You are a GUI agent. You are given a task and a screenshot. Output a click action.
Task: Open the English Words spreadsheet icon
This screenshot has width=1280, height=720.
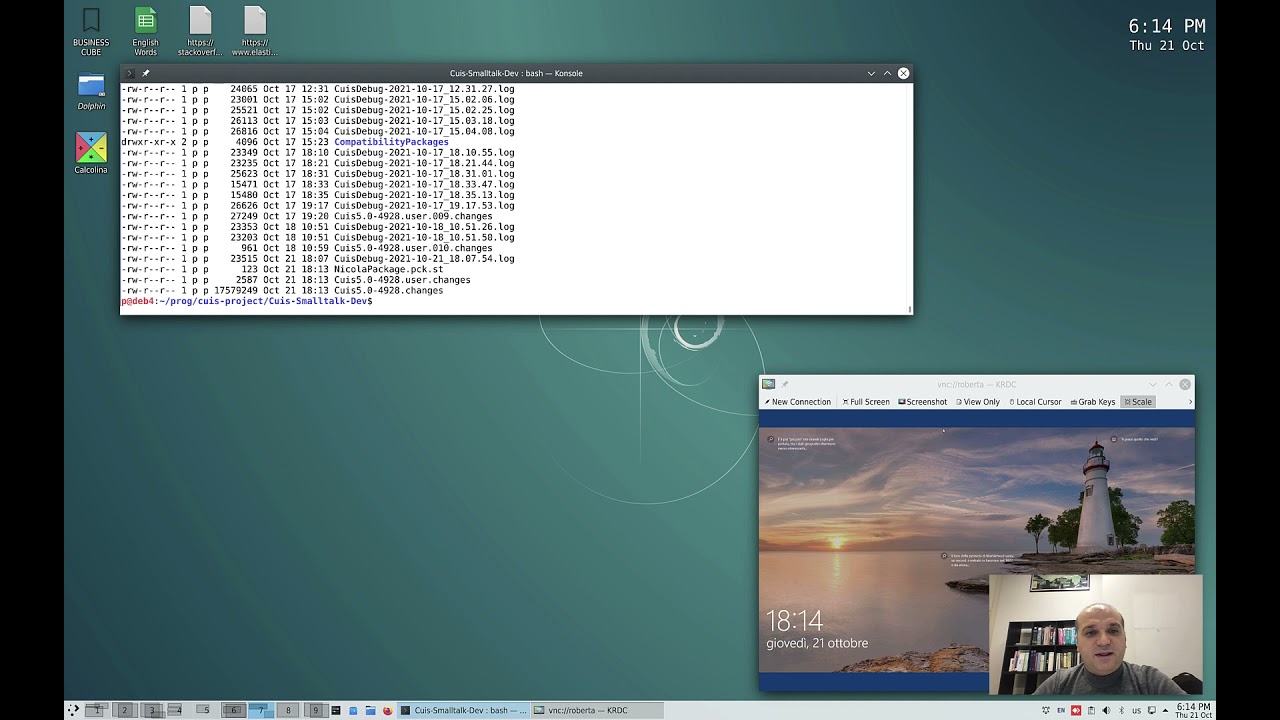tap(146, 31)
